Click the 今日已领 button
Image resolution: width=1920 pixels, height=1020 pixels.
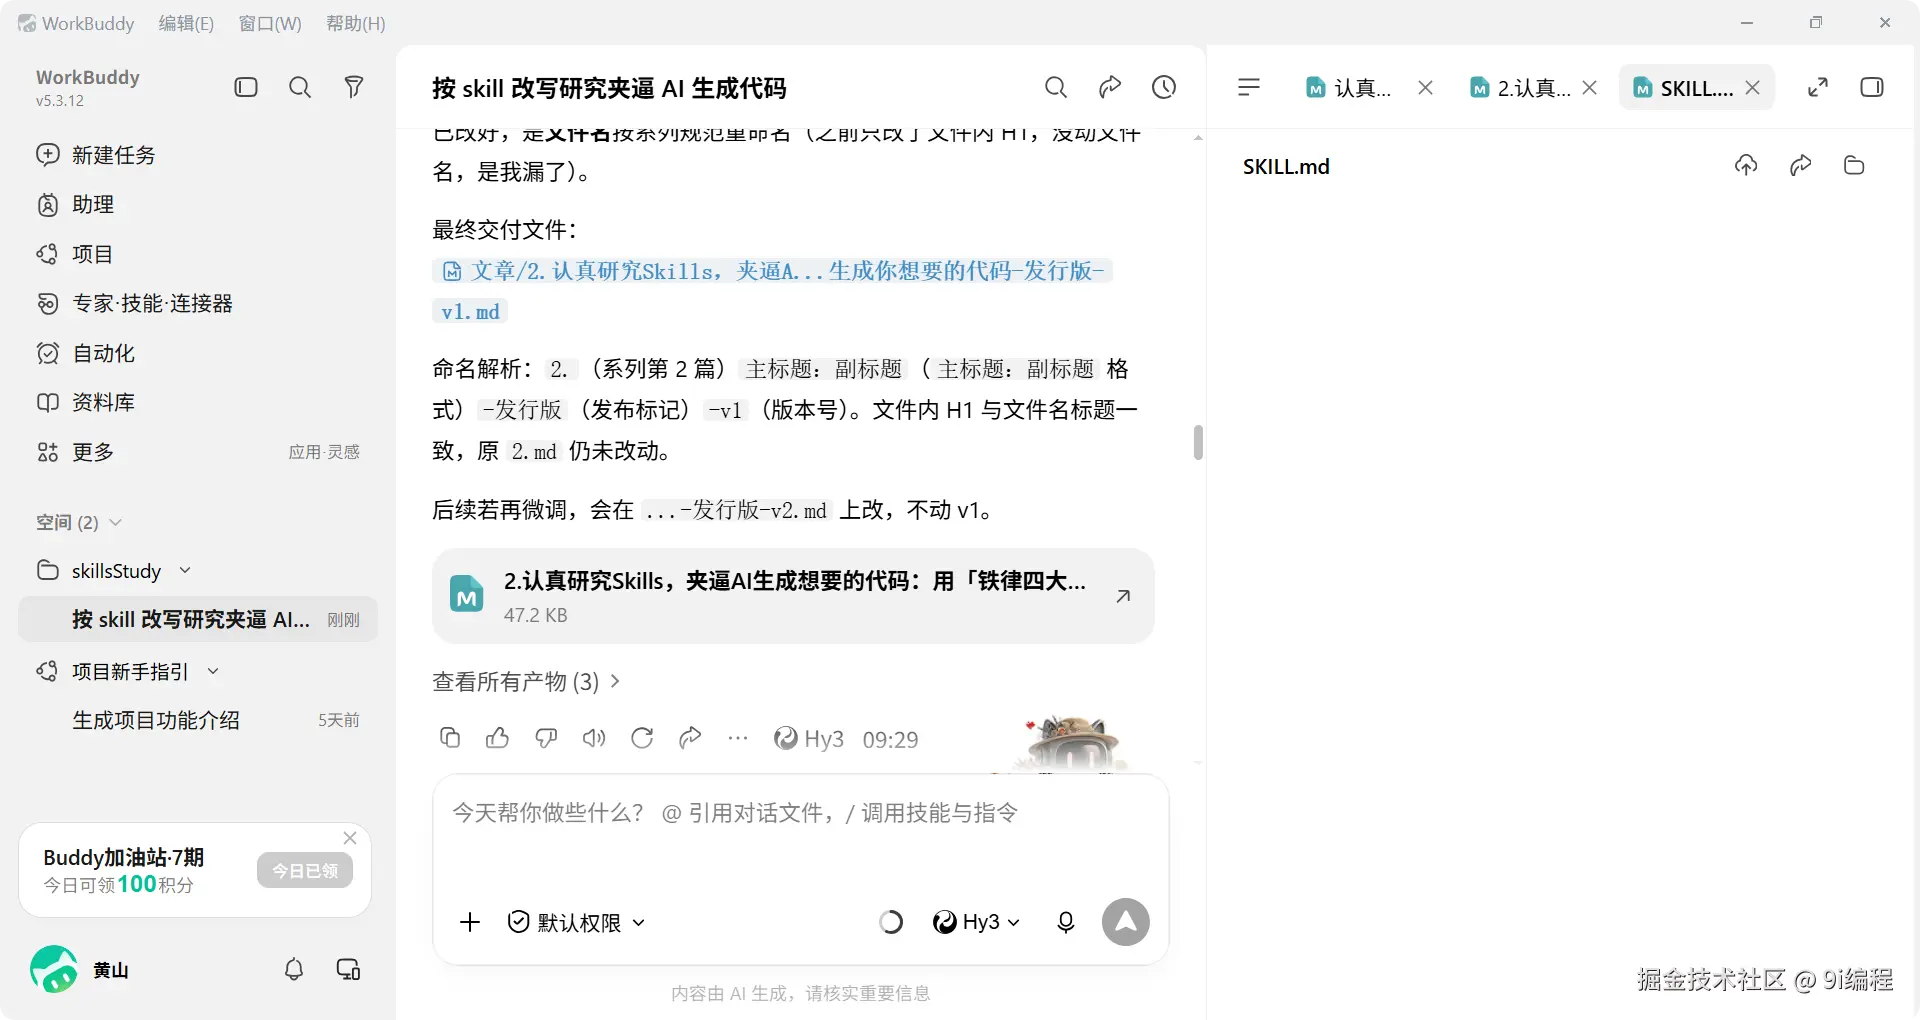(305, 871)
